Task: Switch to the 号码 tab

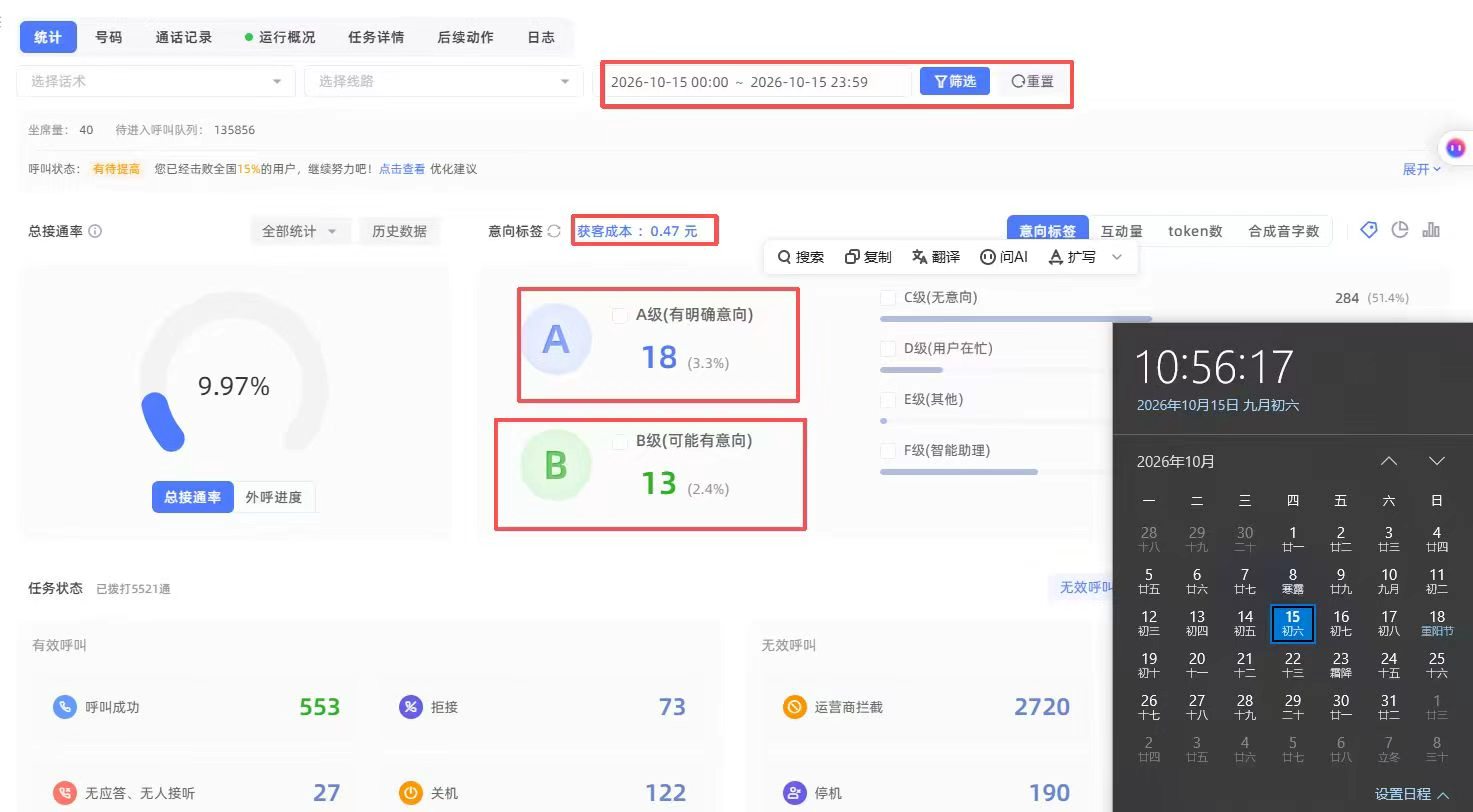Action: [109, 37]
